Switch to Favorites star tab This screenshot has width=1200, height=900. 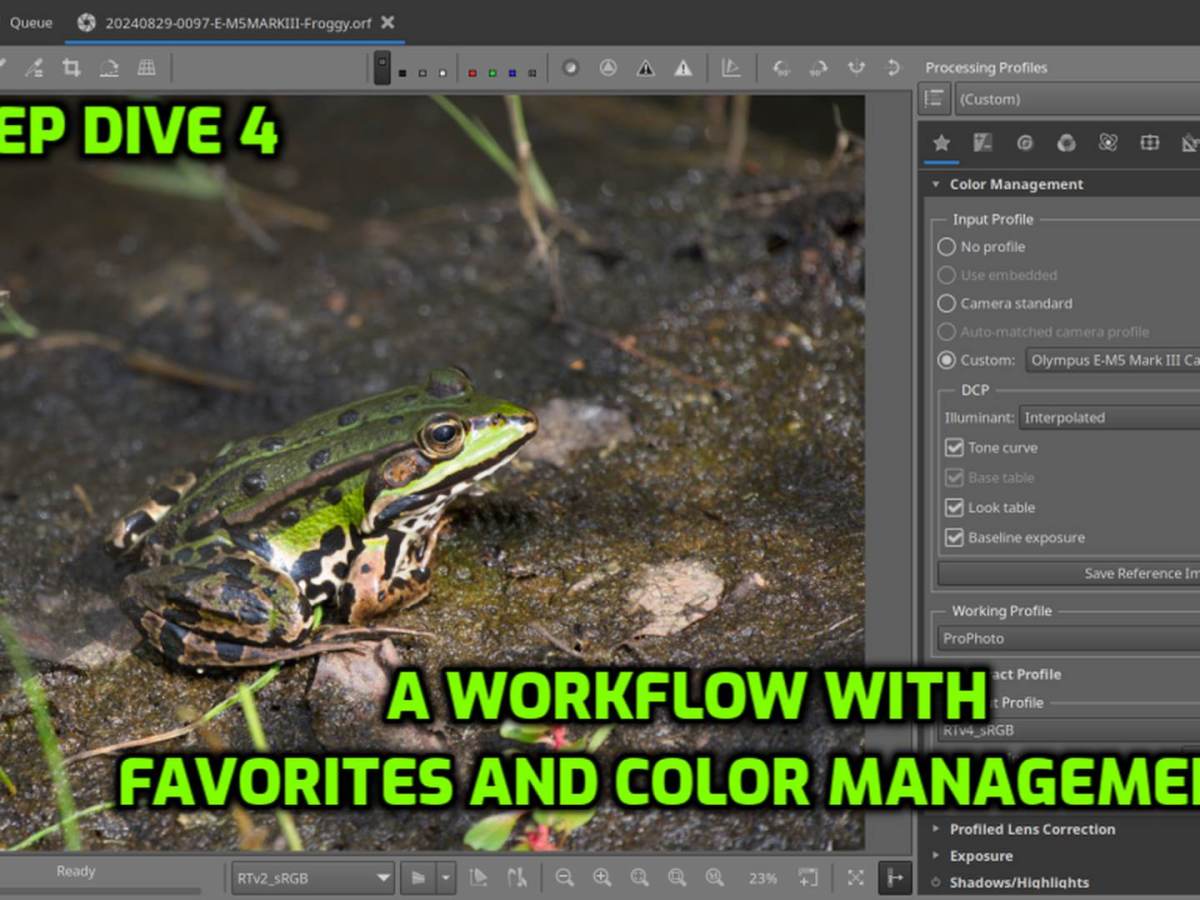point(941,143)
